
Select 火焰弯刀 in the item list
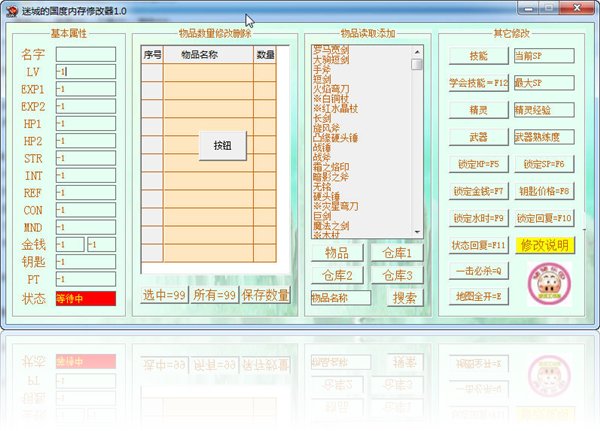(331, 89)
